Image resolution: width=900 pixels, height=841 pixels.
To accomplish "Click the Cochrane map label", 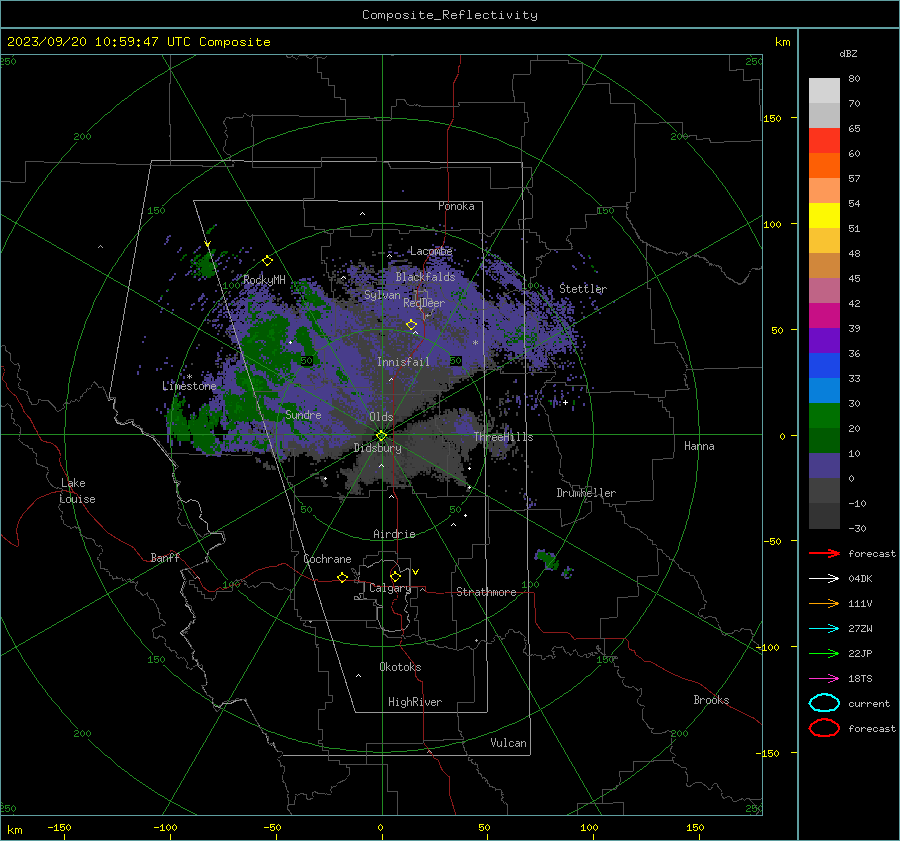I will pyautogui.click(x=327, y=559).
